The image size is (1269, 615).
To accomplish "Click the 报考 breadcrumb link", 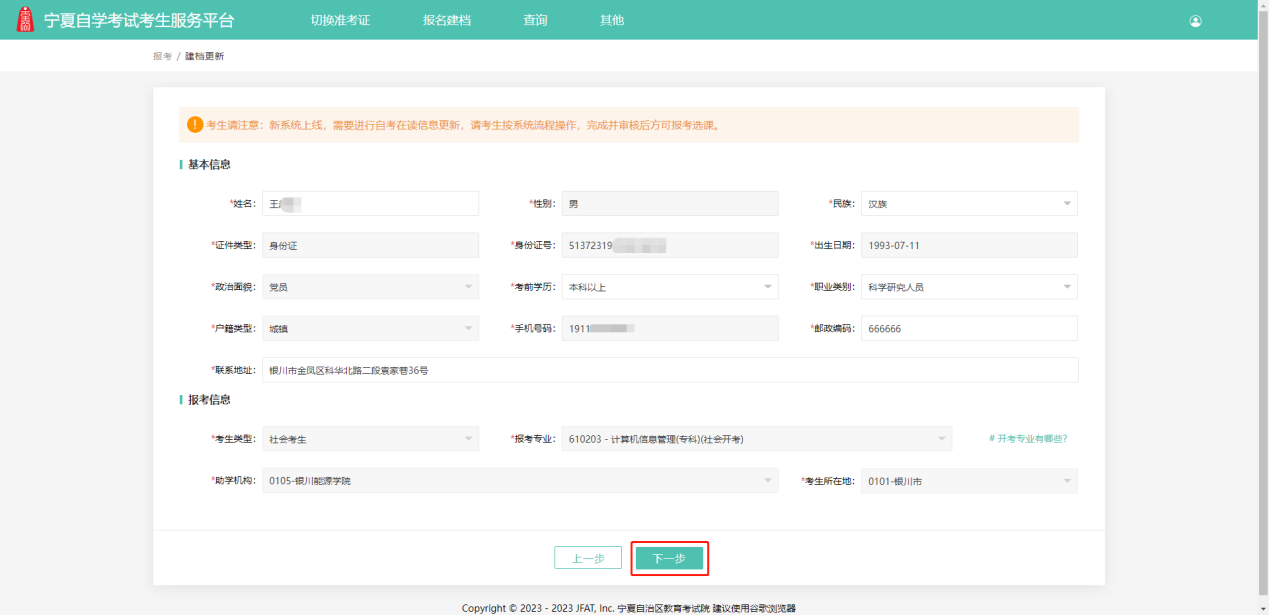I will pos(162,56).
